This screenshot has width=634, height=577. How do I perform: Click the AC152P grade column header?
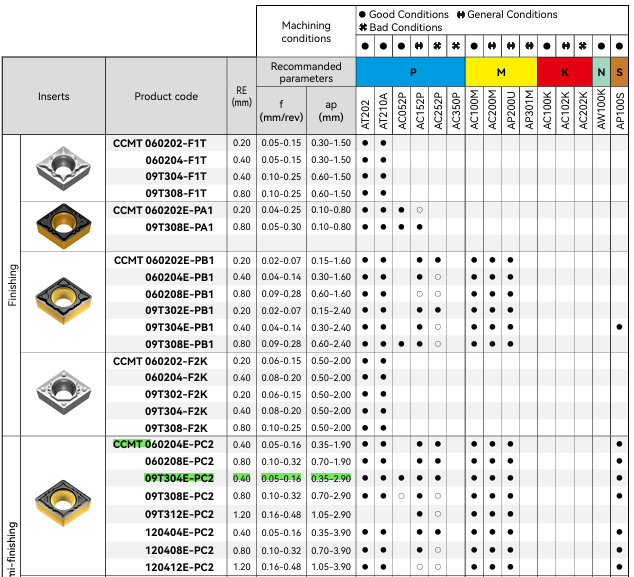420,110
